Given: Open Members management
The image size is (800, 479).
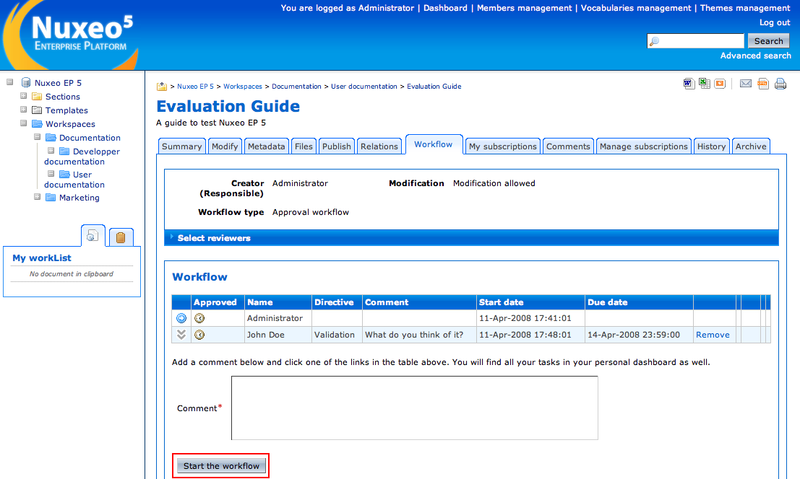Looking at the screenshot, I should coord(524,8).
